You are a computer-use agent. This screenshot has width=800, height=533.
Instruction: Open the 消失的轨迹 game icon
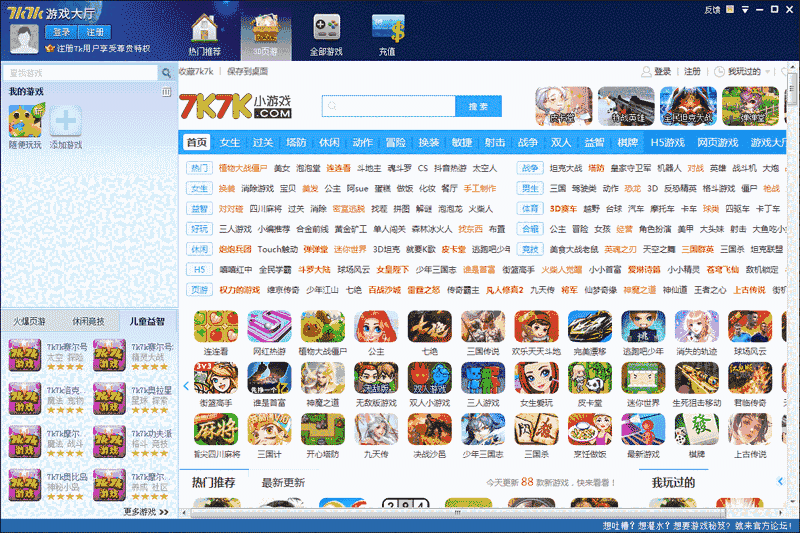(697, 326)
